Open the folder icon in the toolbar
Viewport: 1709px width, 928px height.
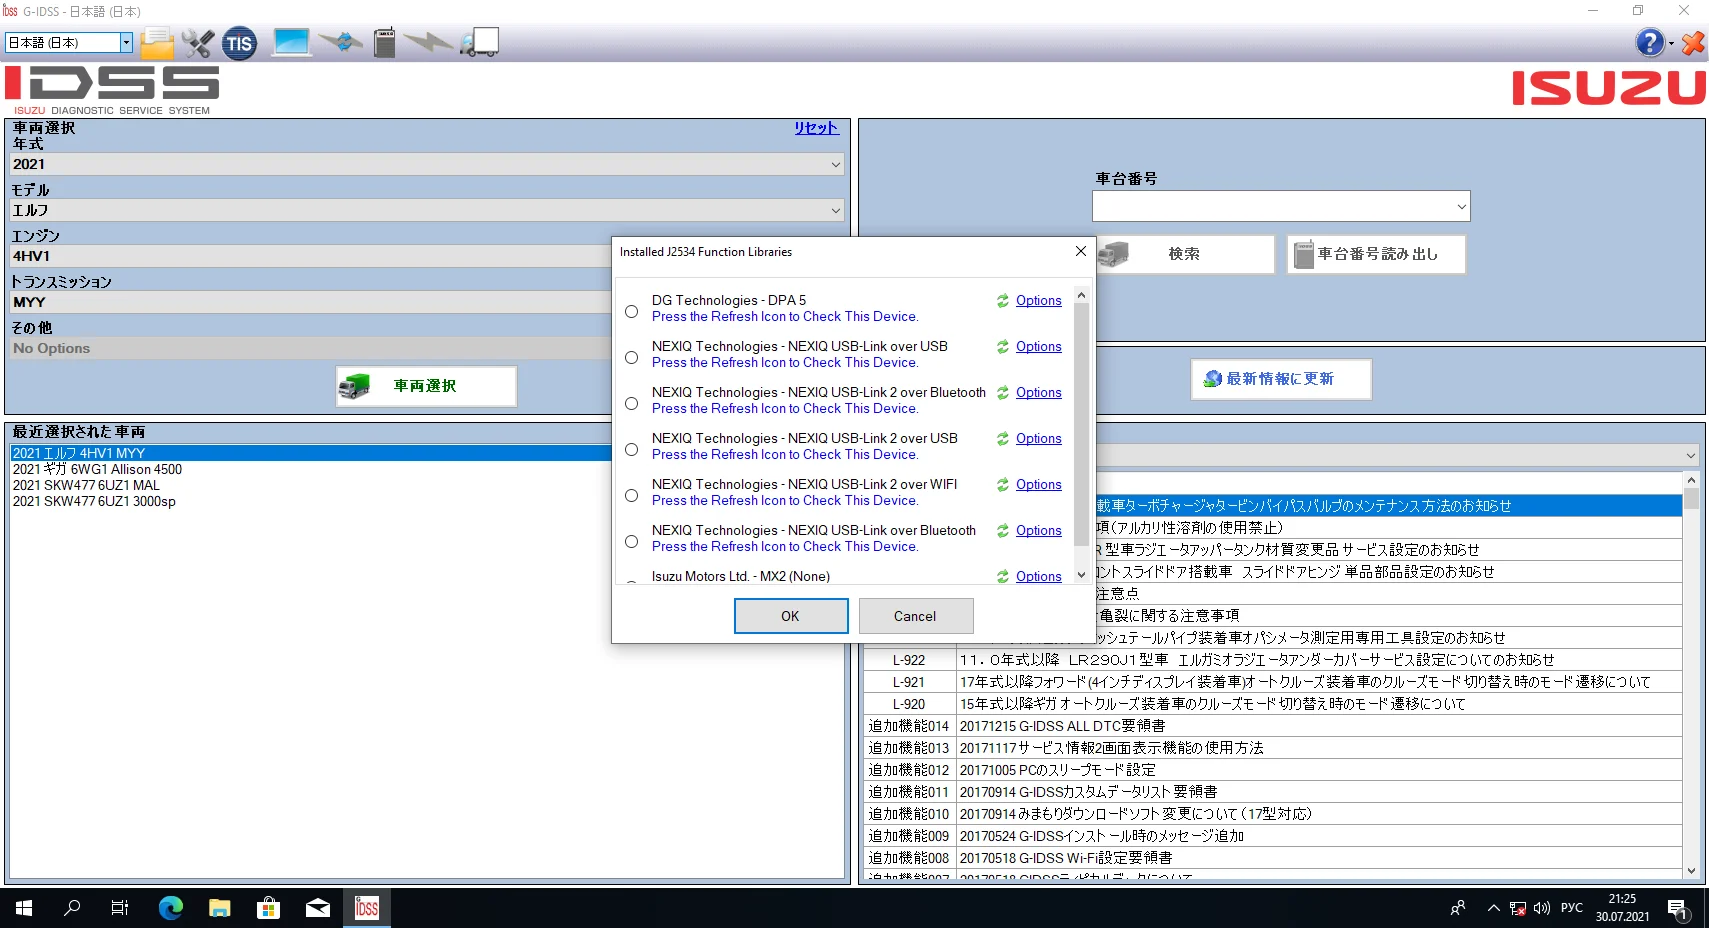pyautogui.click(x=157, y=43)
